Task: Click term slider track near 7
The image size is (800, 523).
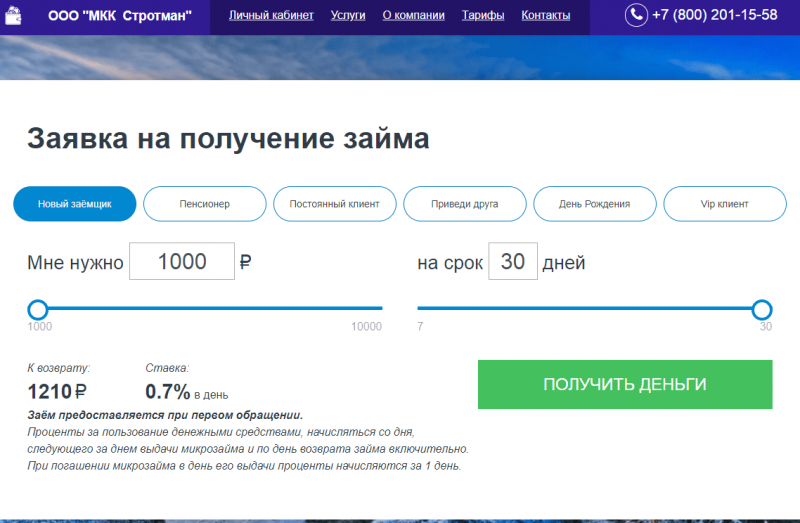Action: 424,308
